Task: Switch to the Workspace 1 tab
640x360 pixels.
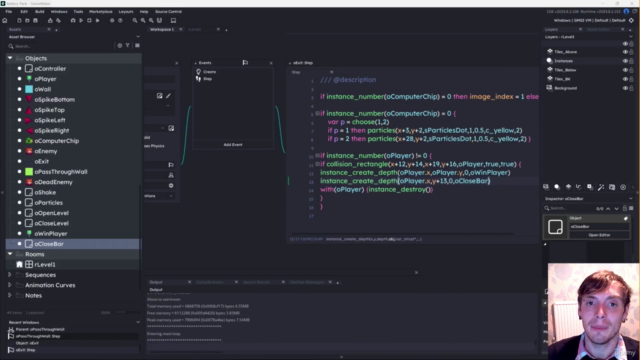Action: coord(162,29)
